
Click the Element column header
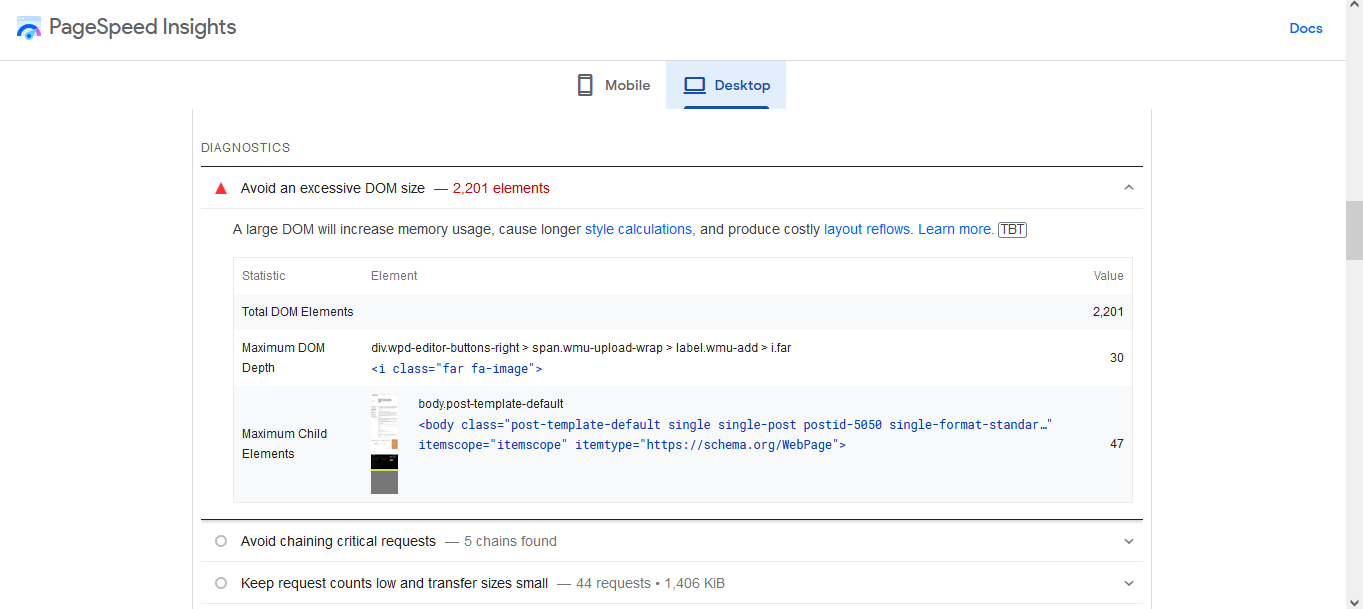[394, 276]
